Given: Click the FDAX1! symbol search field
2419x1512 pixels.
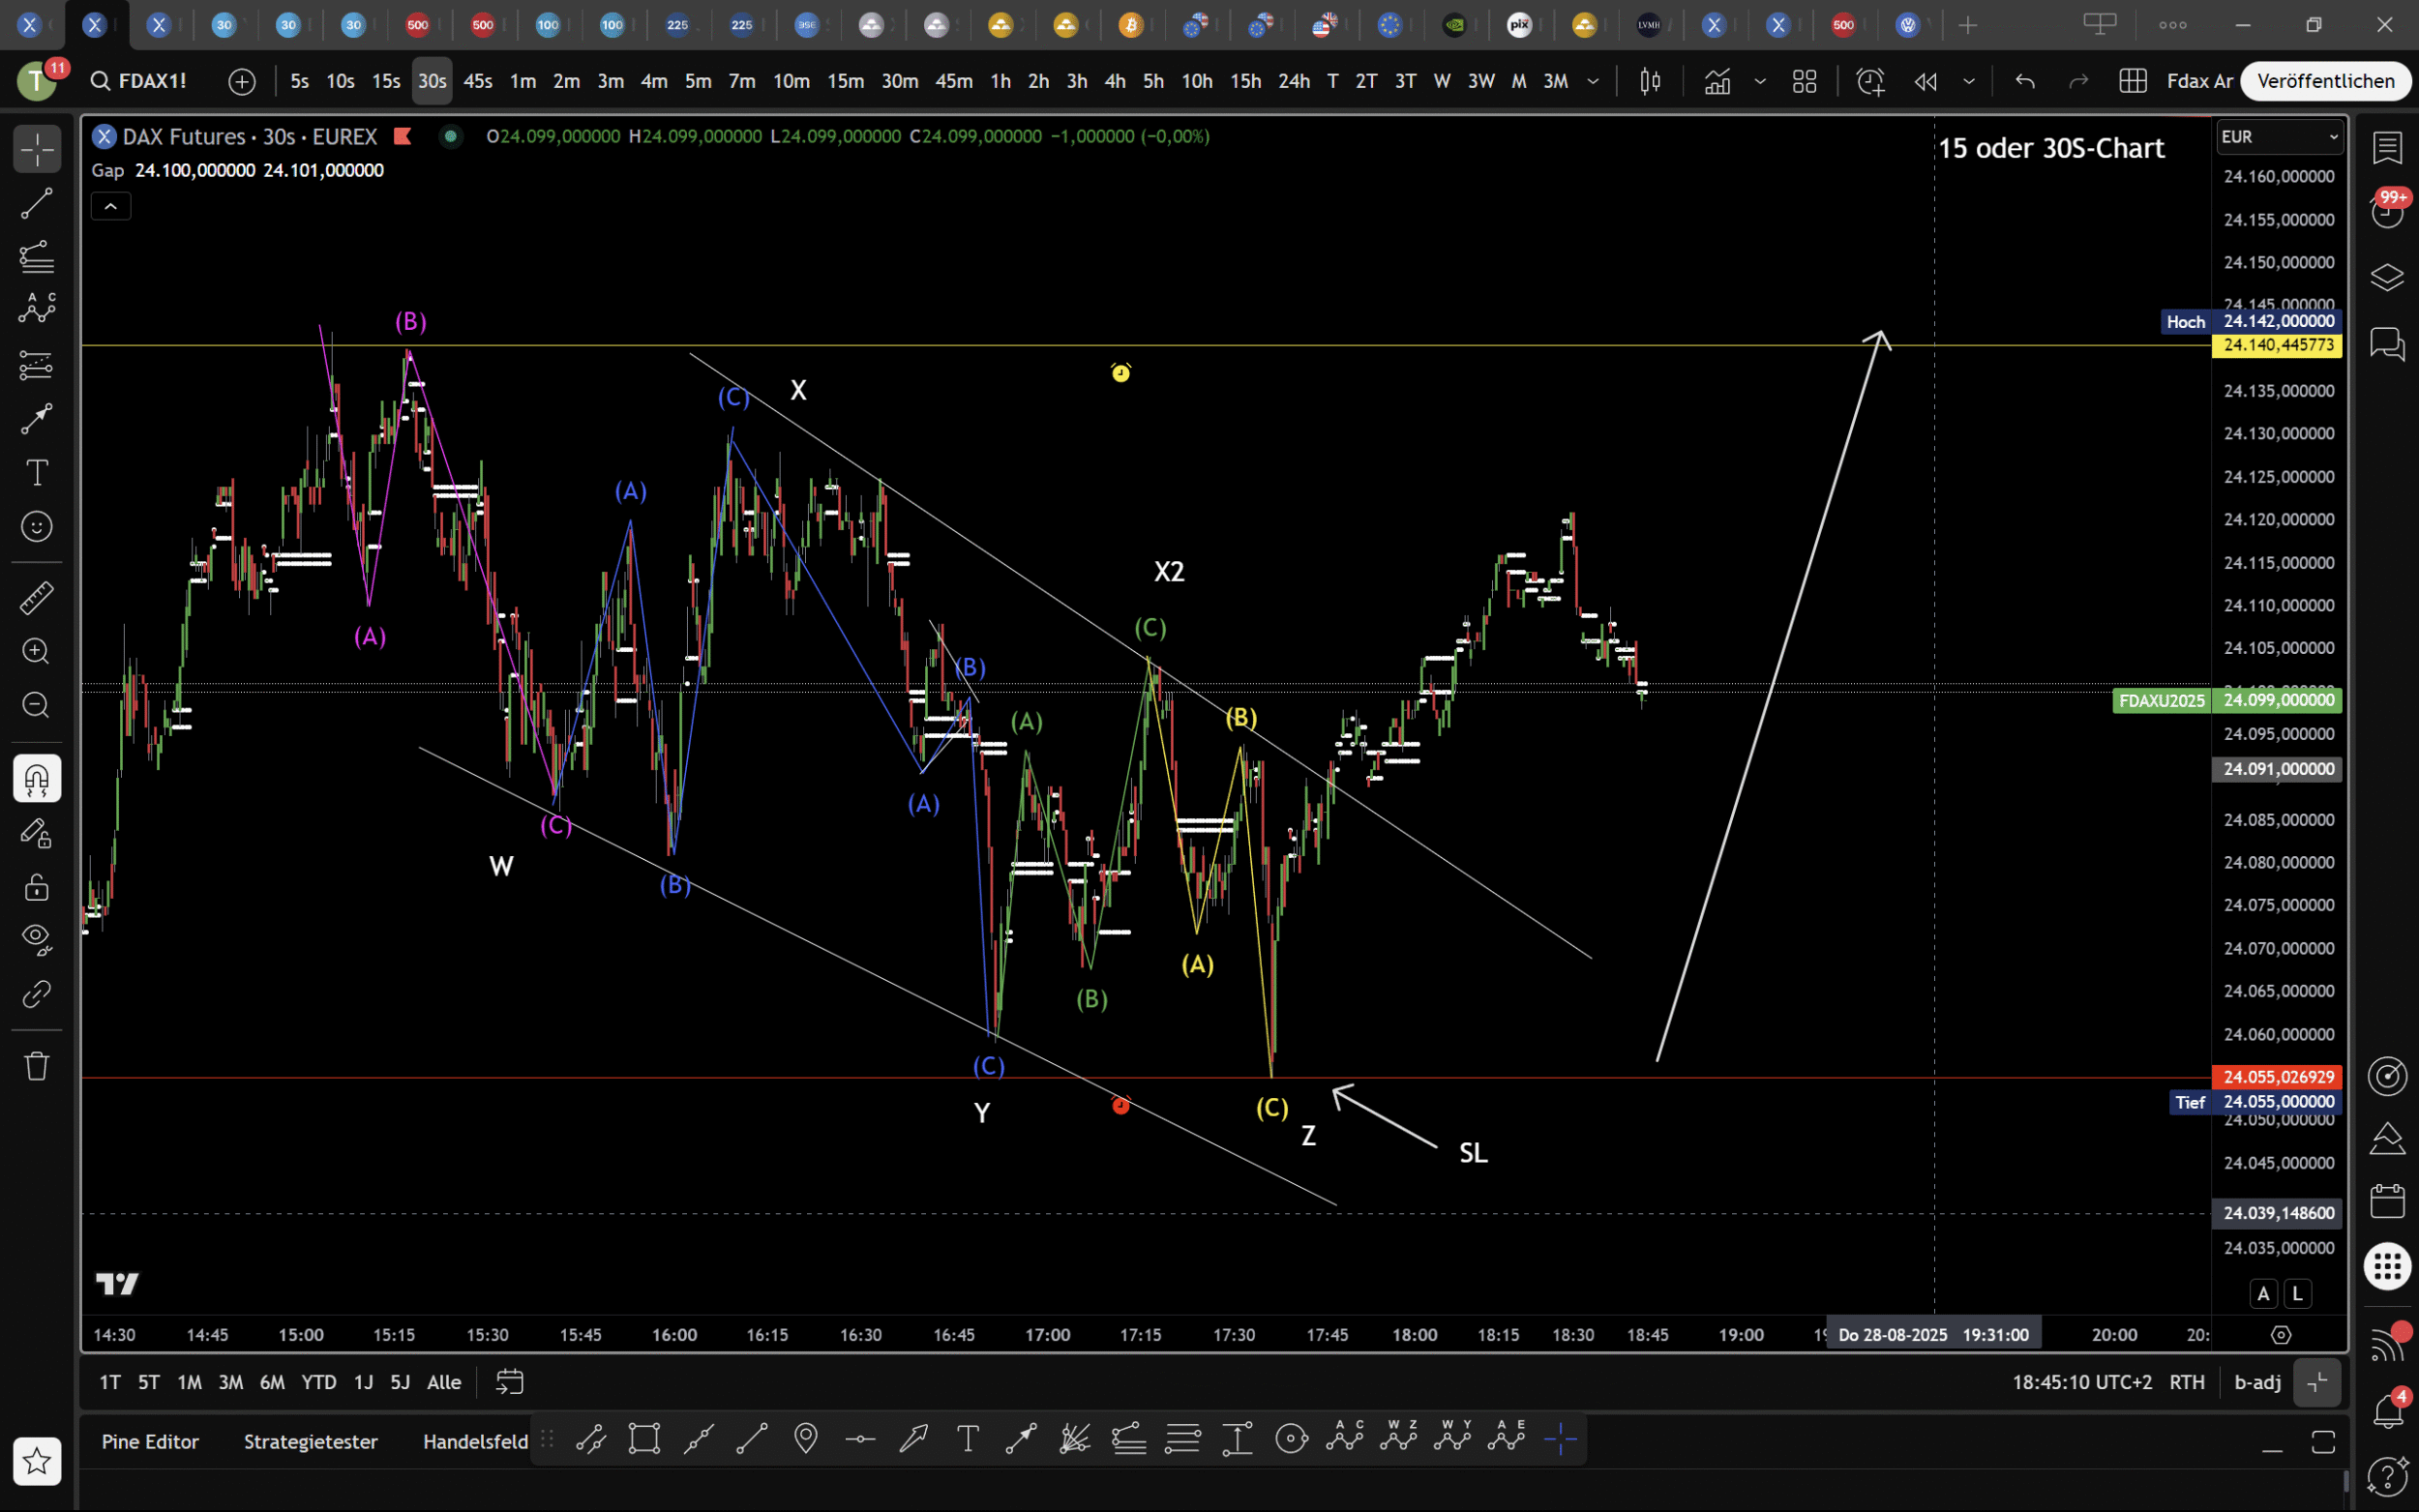Looking at the screenshot, I should click(152, 81).
